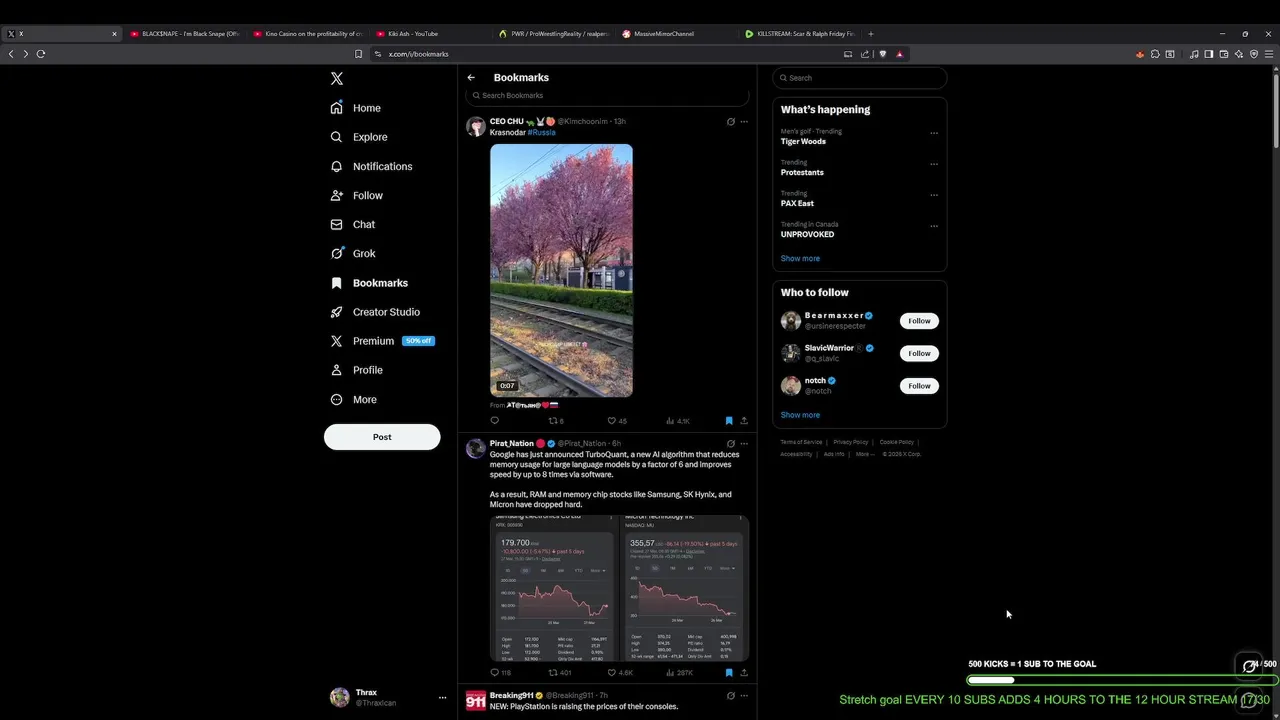Image resolution: width=1280 pixels, height=720 pixels.
Task: Remove bookmark from CEO CHU post
Action: (729, 421)
